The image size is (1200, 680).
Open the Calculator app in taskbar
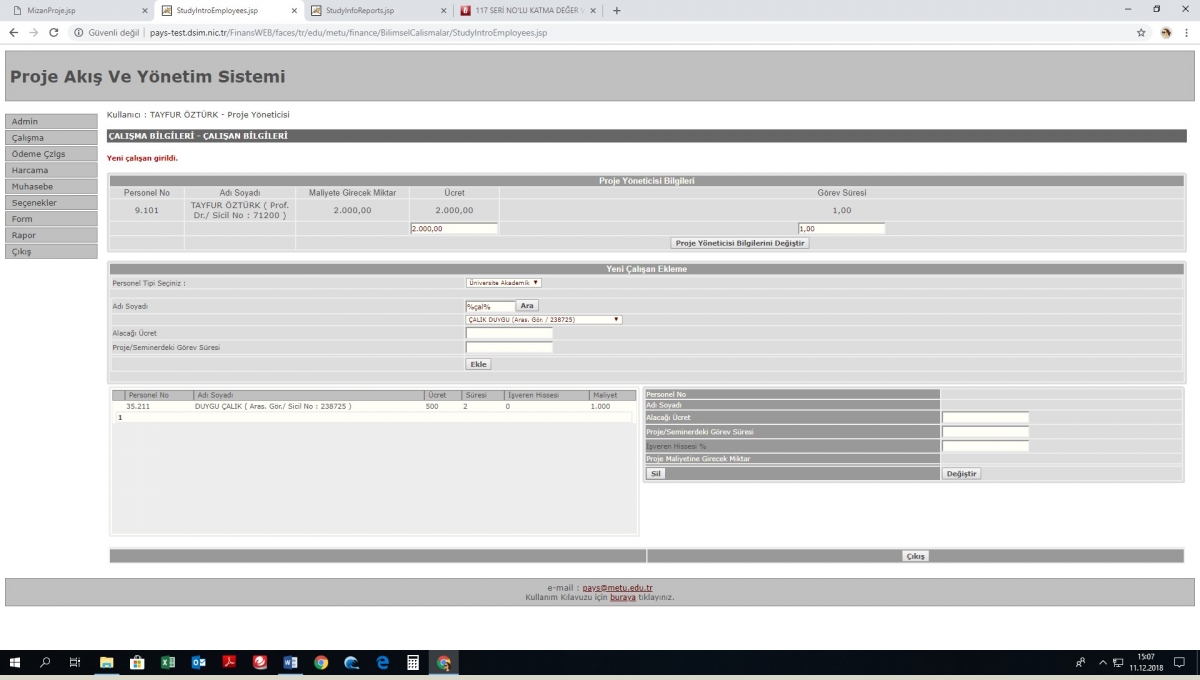click(412, 662)
